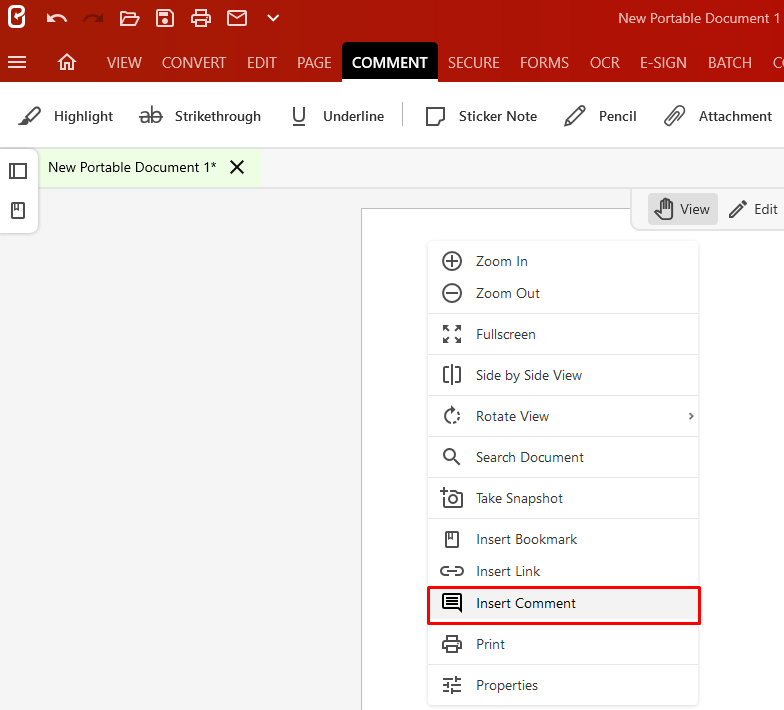This screenshot has width=784, height=710.
Task: Click the Email envelope icon
Action: coord(237,18)
